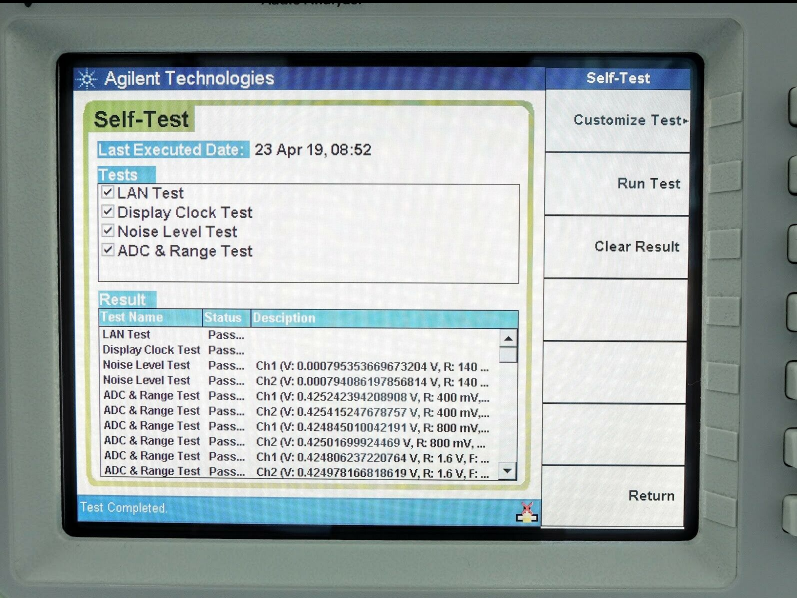Viewport: 797px width, 598px height.
Task: Click the Self-Test menu header
Action: pyautogui.click(x=617, y=78)
